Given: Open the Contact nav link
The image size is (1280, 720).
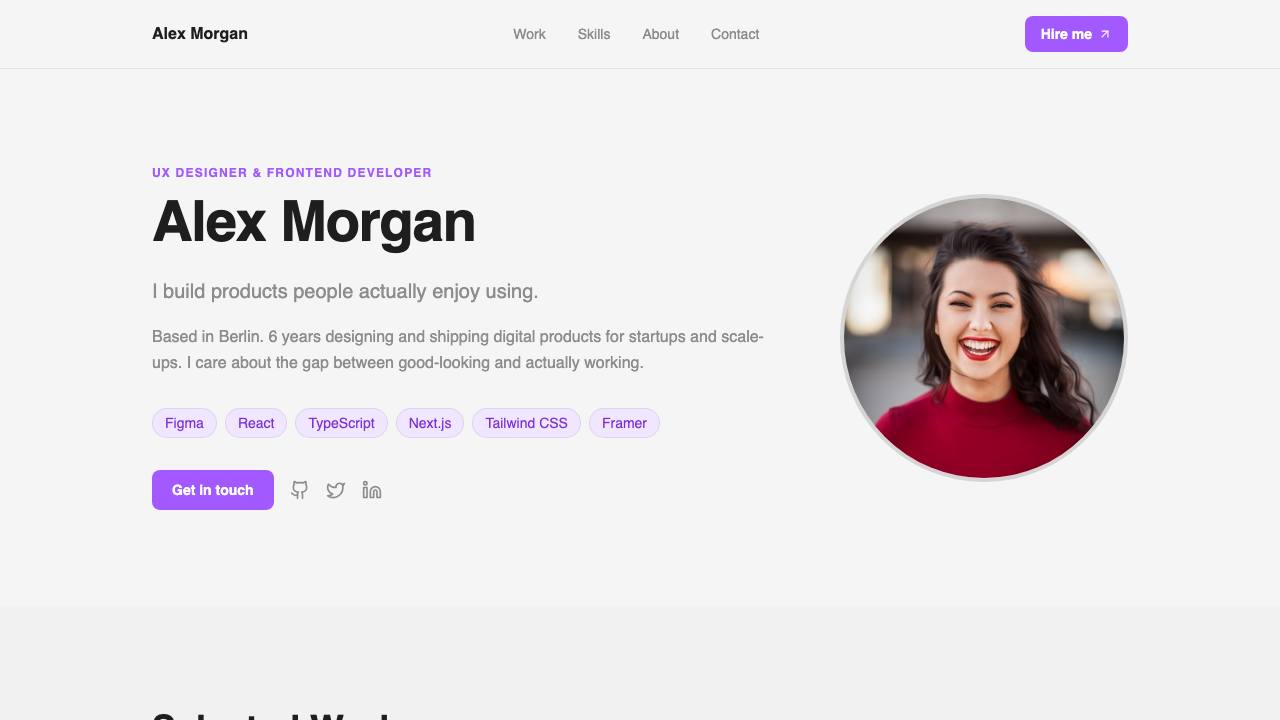Looking at the screenshot, I should [735, 34].
